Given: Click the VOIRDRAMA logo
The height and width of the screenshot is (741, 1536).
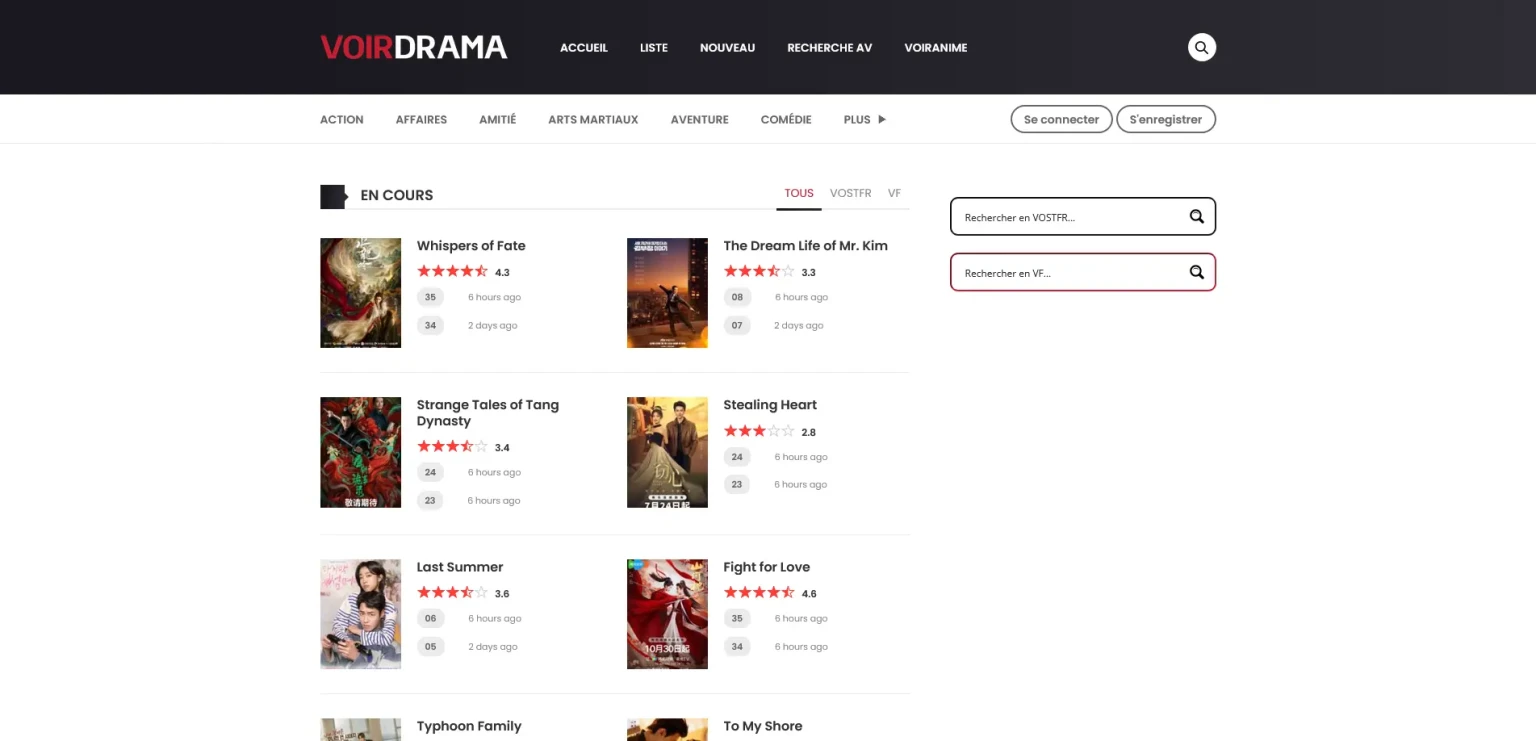Looking at the screenshot, I should click(x=414, y=47).
